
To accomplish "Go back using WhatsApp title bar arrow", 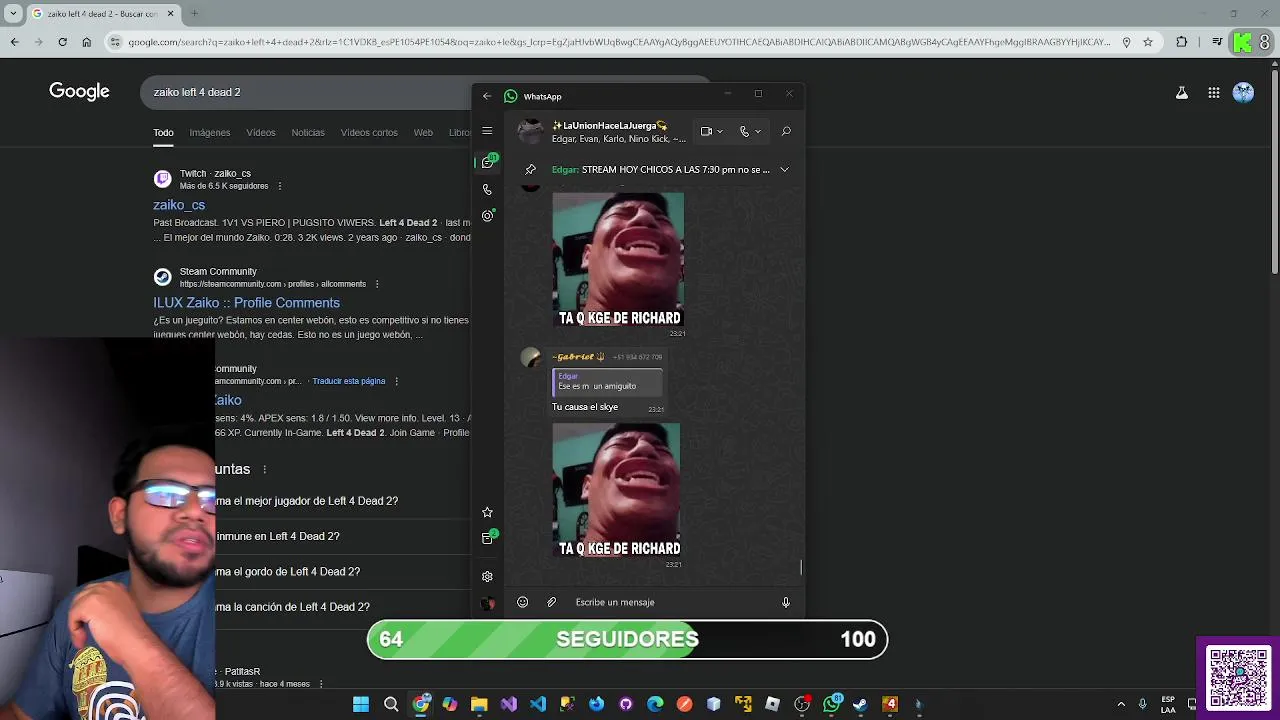I will point(487,96).
